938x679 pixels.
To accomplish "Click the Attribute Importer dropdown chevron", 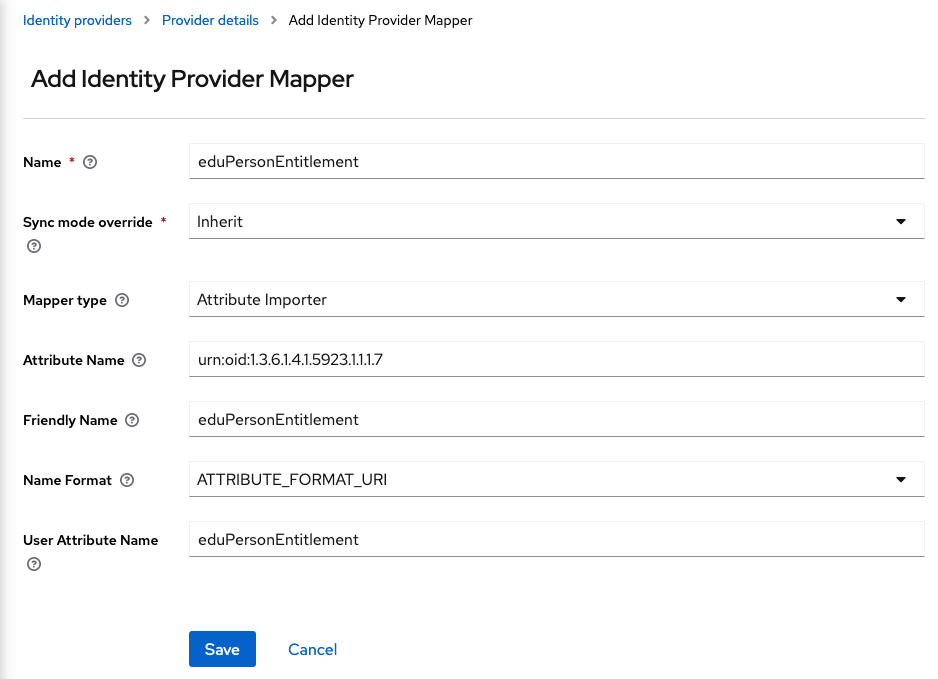I will pos(901,299).
